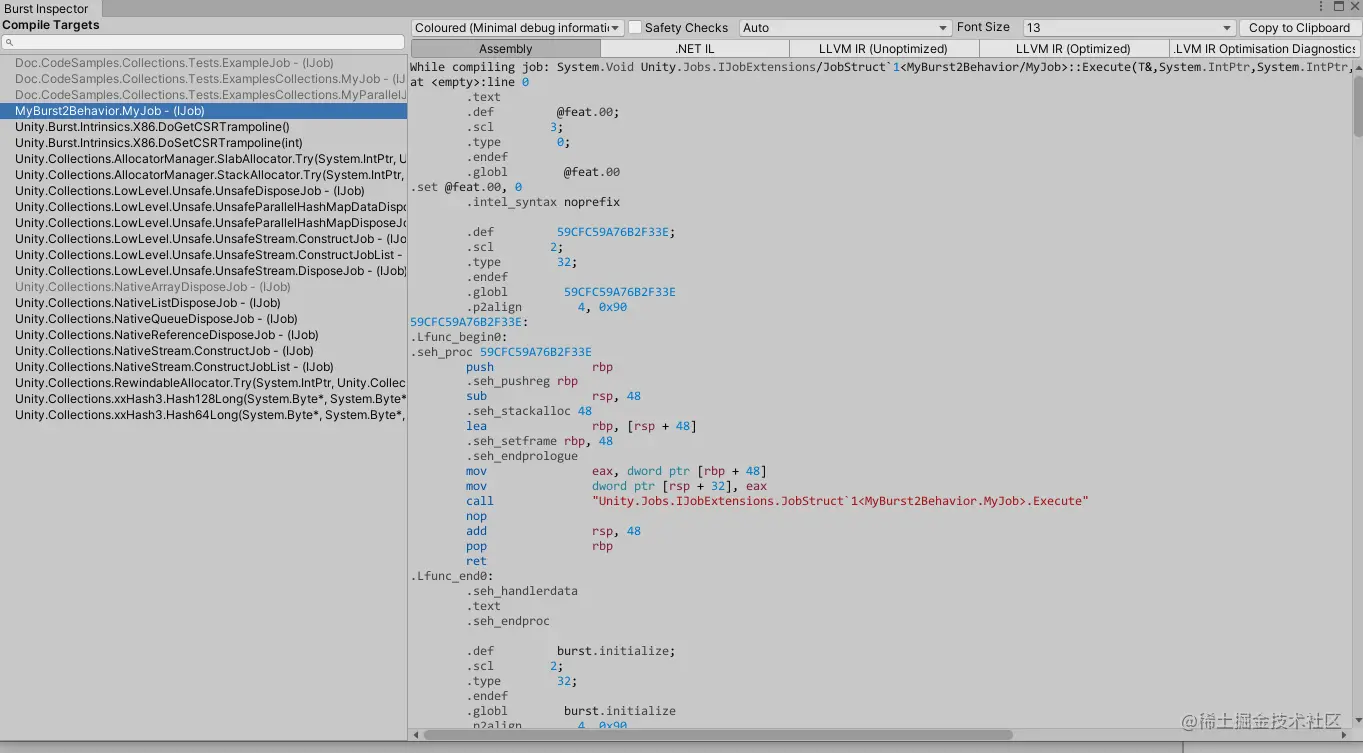1363x753 pixels.
Task: Click the '.set @feat.00, 0' line
Action: [466, 187]
